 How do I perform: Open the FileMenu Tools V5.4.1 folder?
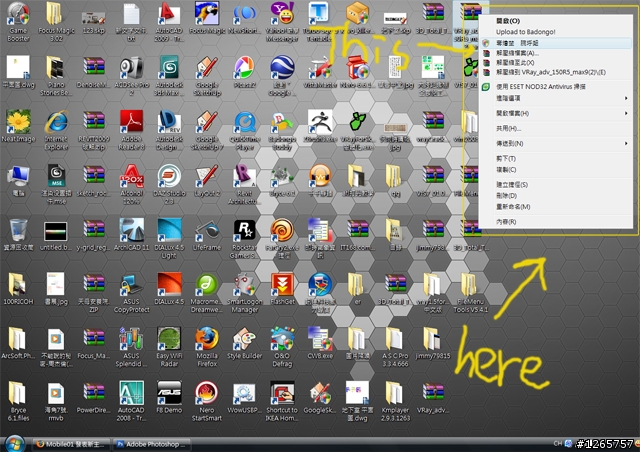click(470, 293)
